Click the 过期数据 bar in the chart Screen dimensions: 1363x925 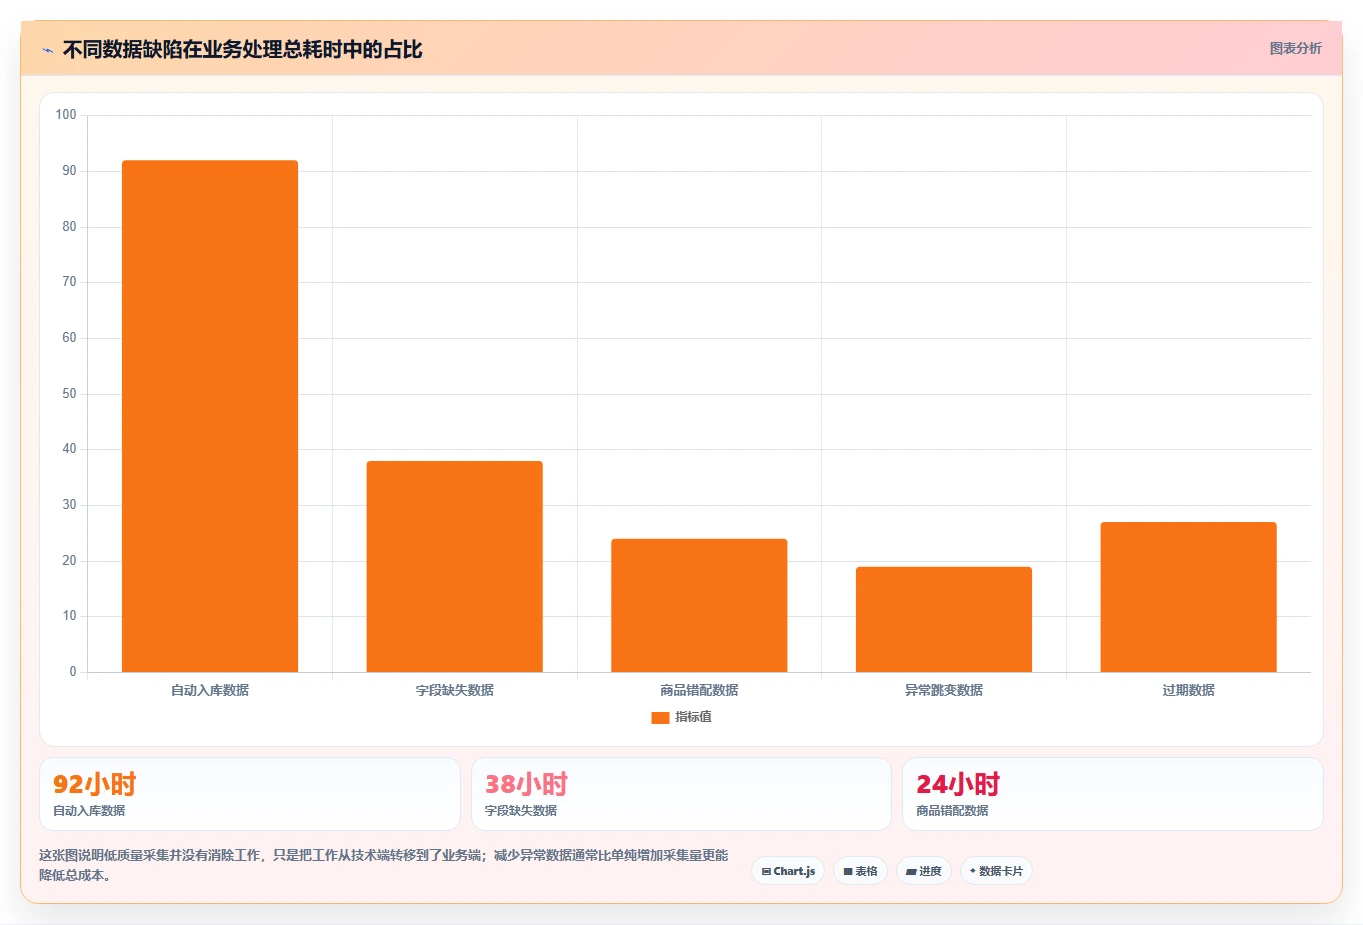tap(1188, 597)
